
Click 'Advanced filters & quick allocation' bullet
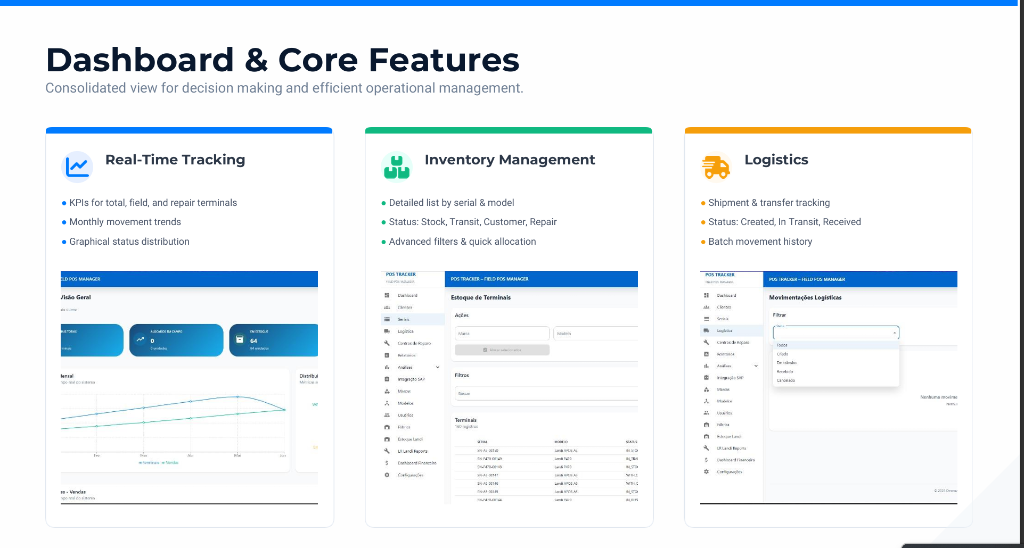tap(462, 242)
